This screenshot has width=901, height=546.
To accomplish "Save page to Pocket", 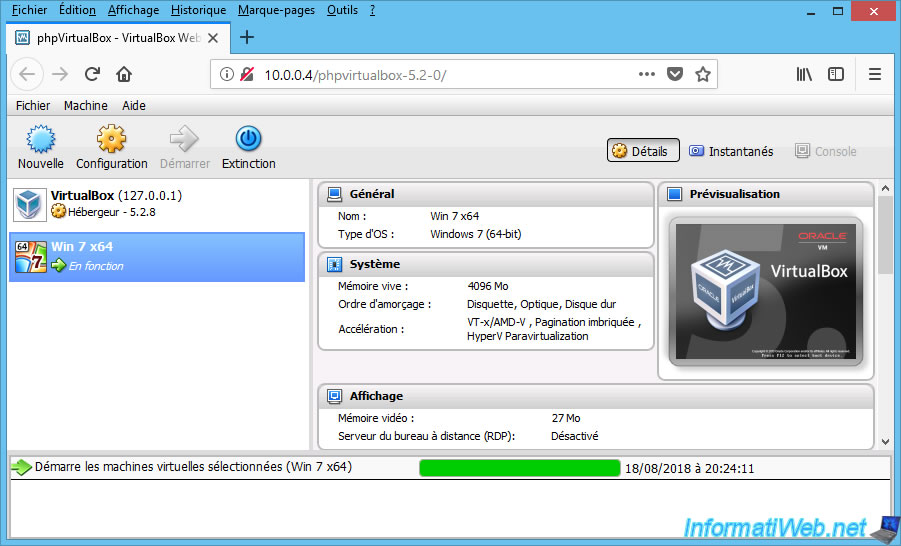I will click(675, 74).
